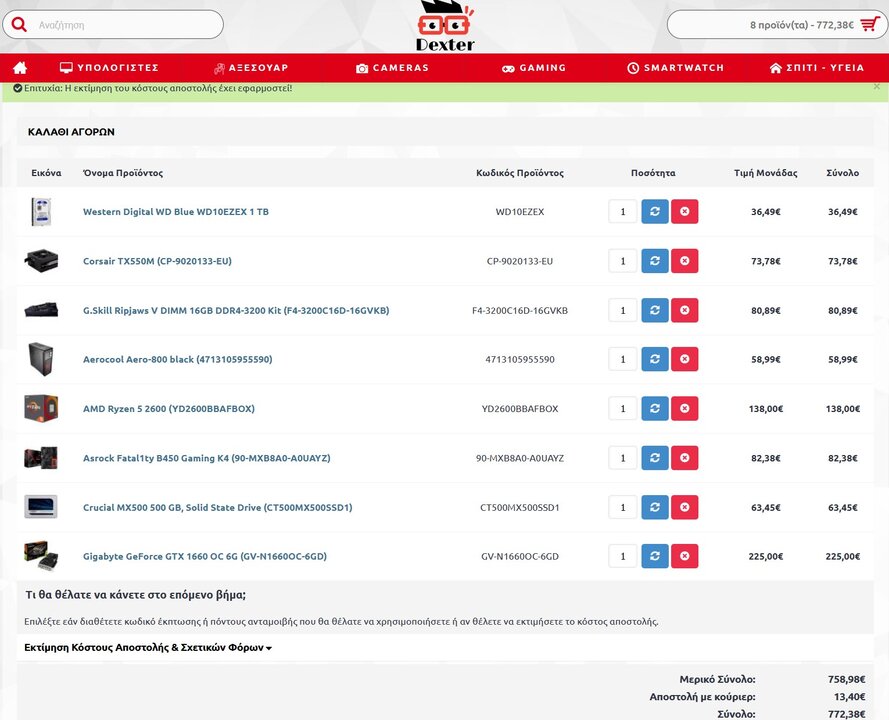Remove Aerocool Aero-800 from cart

pyautogui.click(x=684, y=359)
